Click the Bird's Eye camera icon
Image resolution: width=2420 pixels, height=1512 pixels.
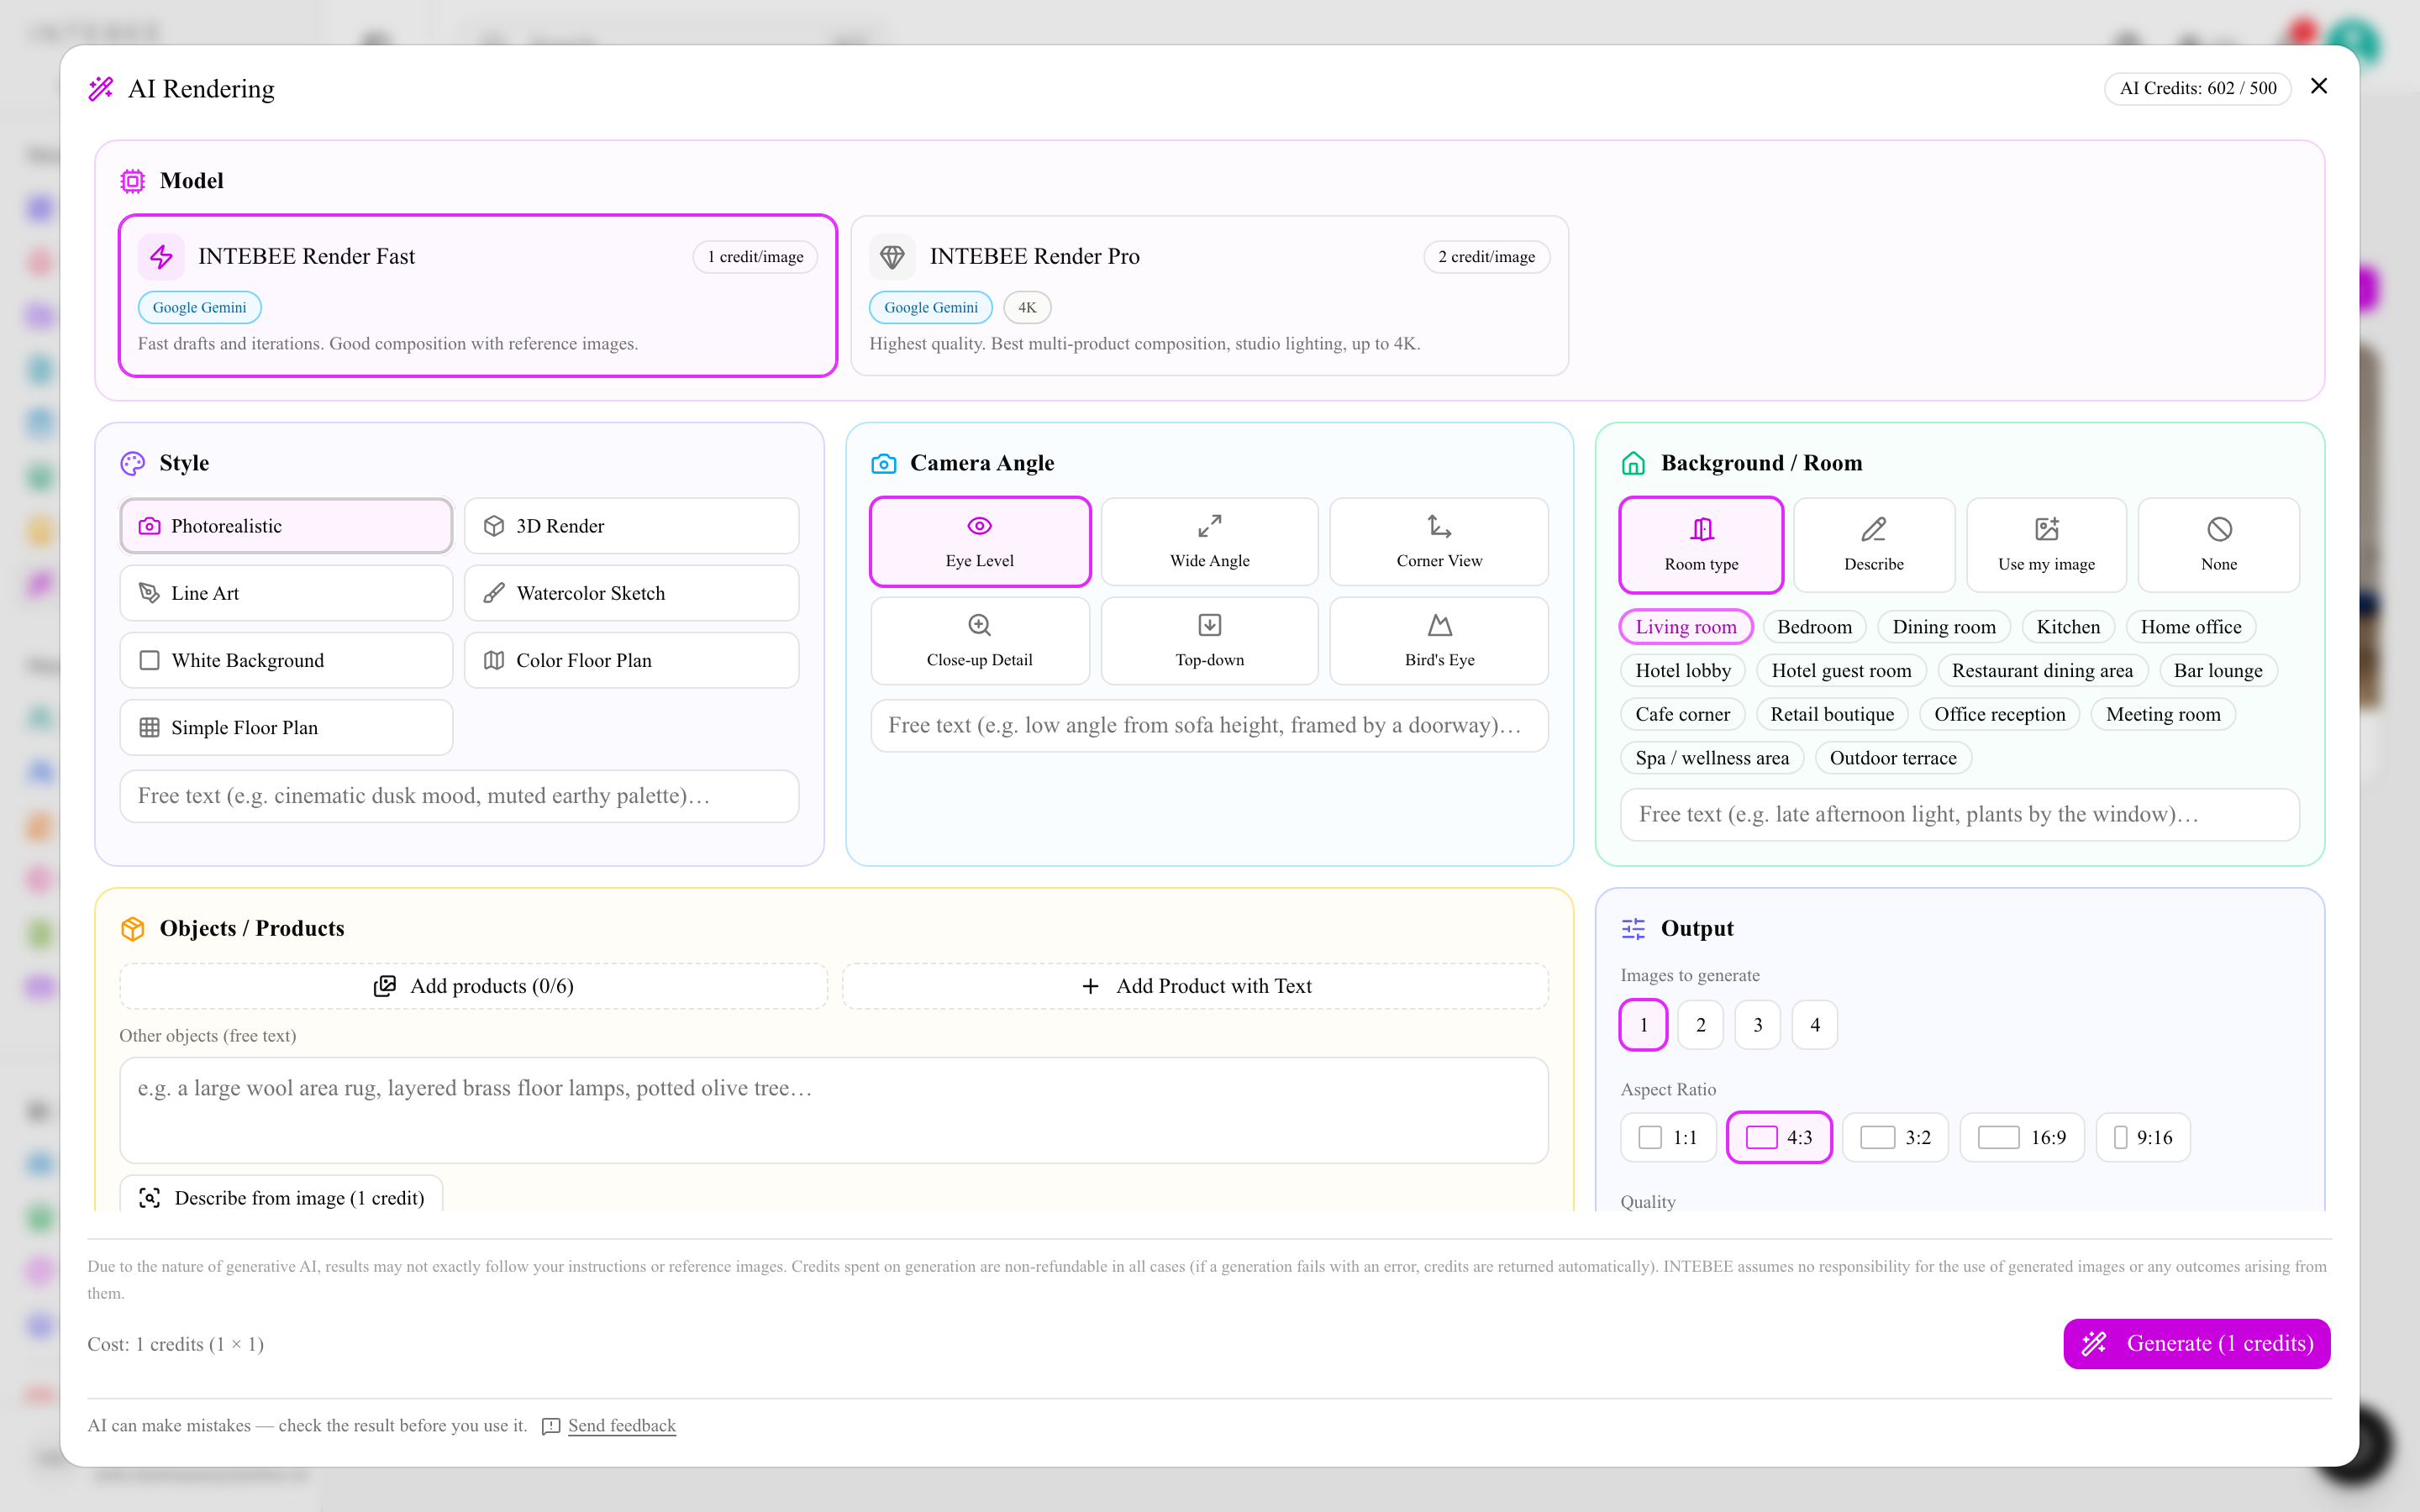pyautogui.click(x=1439, y=625)
